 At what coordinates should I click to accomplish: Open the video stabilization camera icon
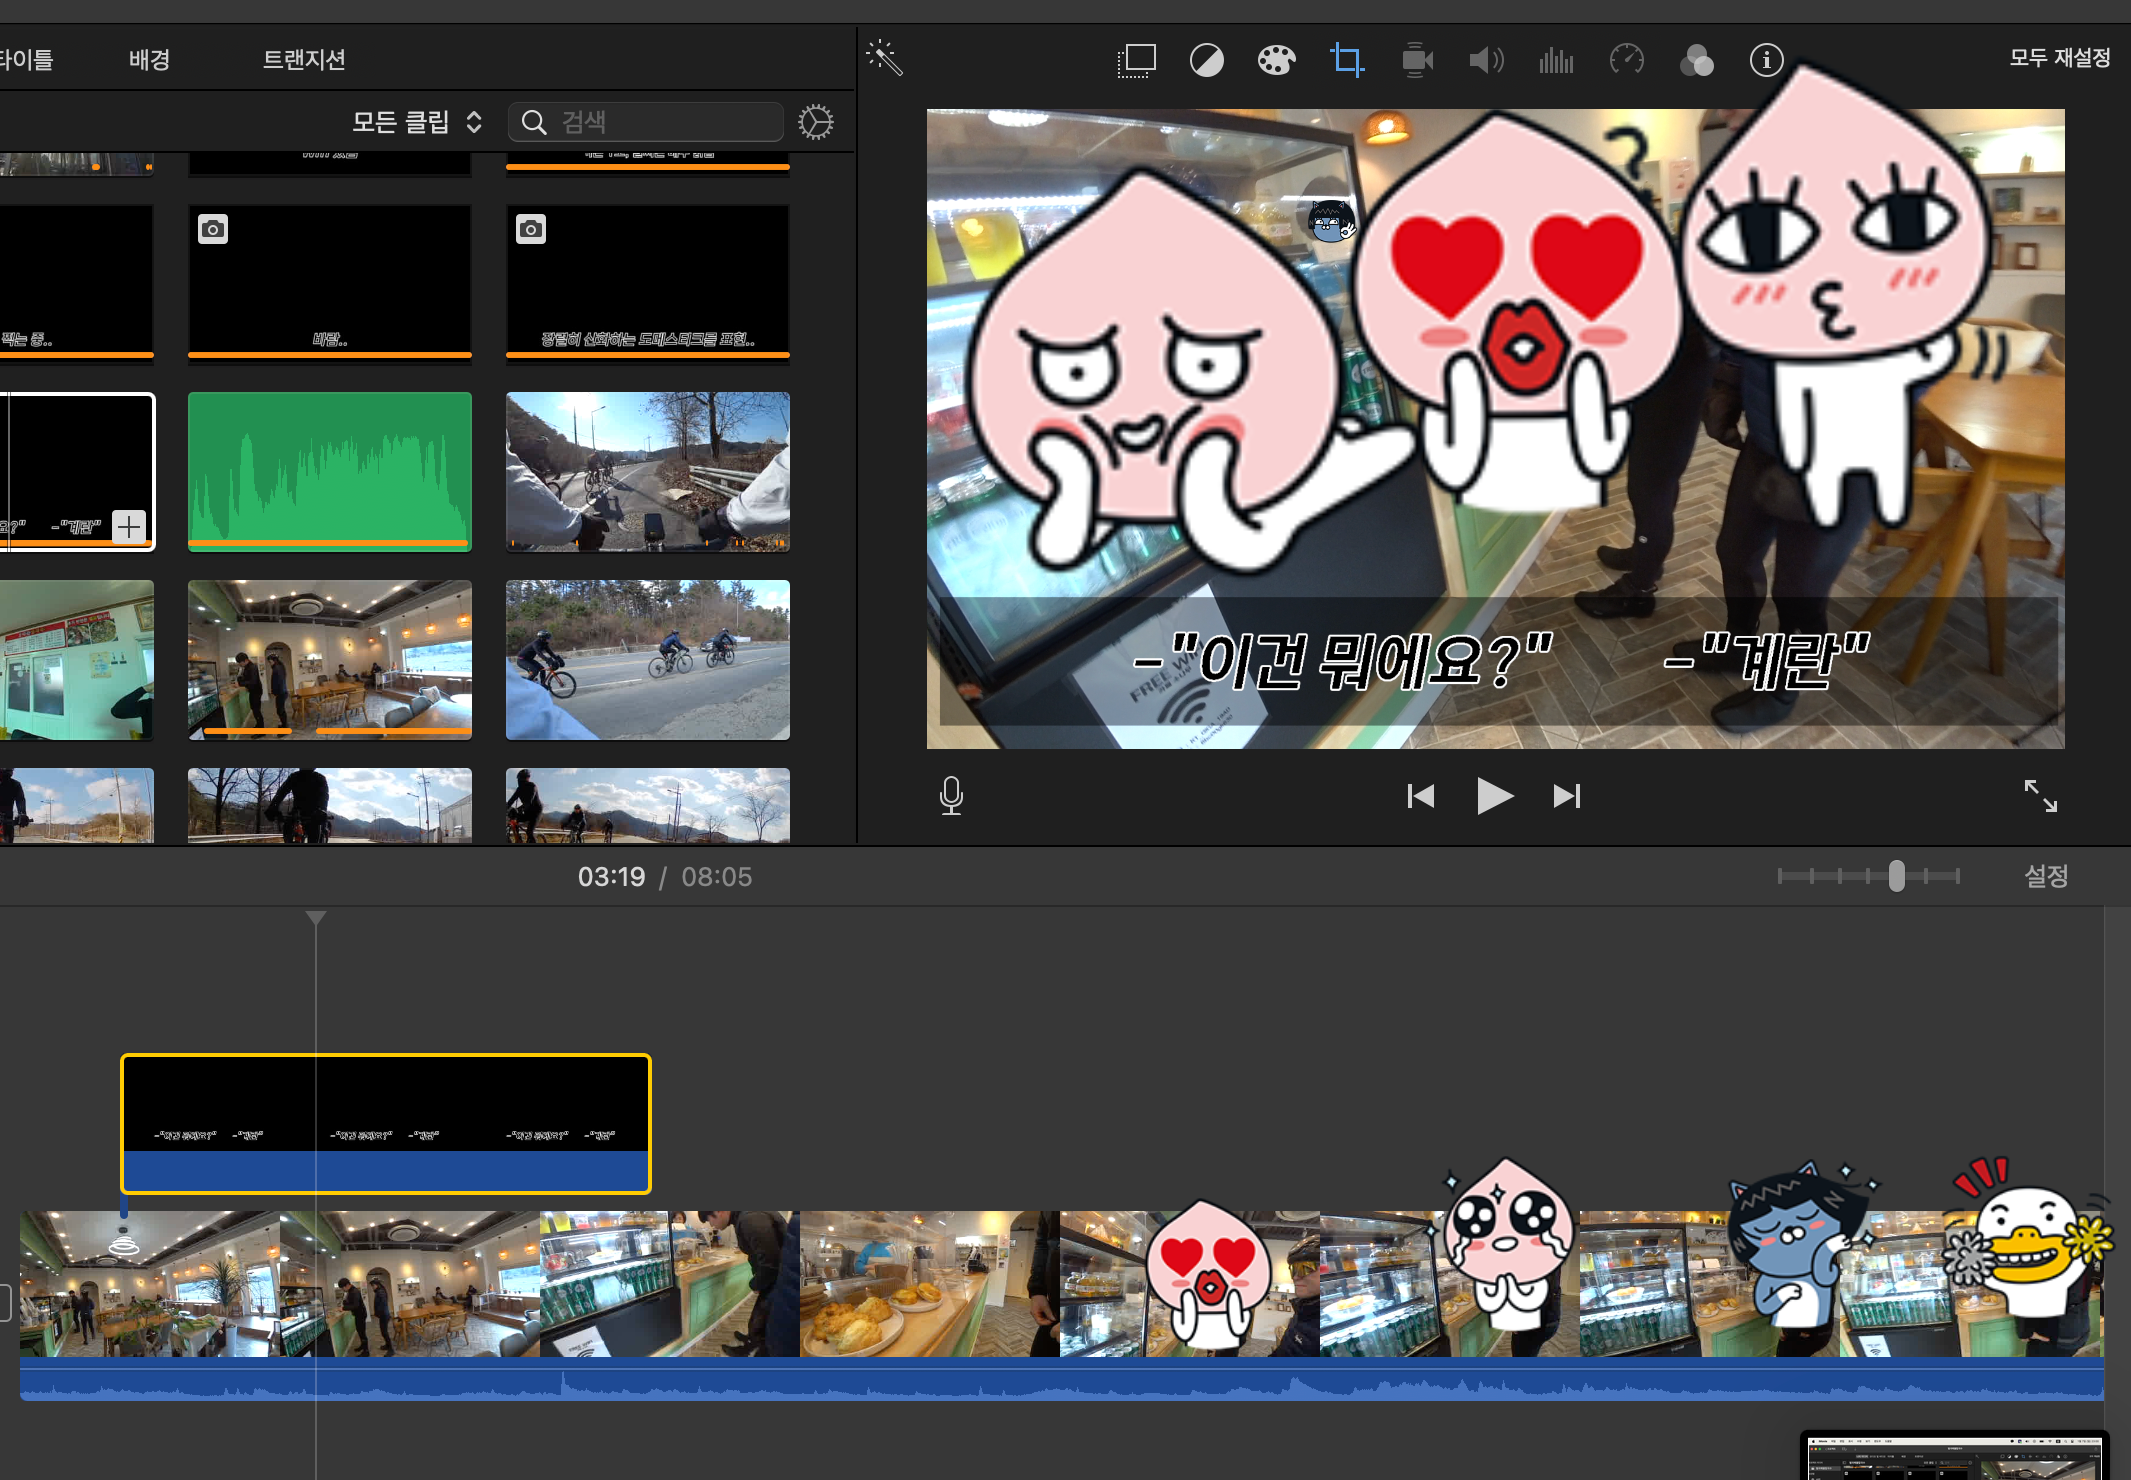[x=1416, y=60]
